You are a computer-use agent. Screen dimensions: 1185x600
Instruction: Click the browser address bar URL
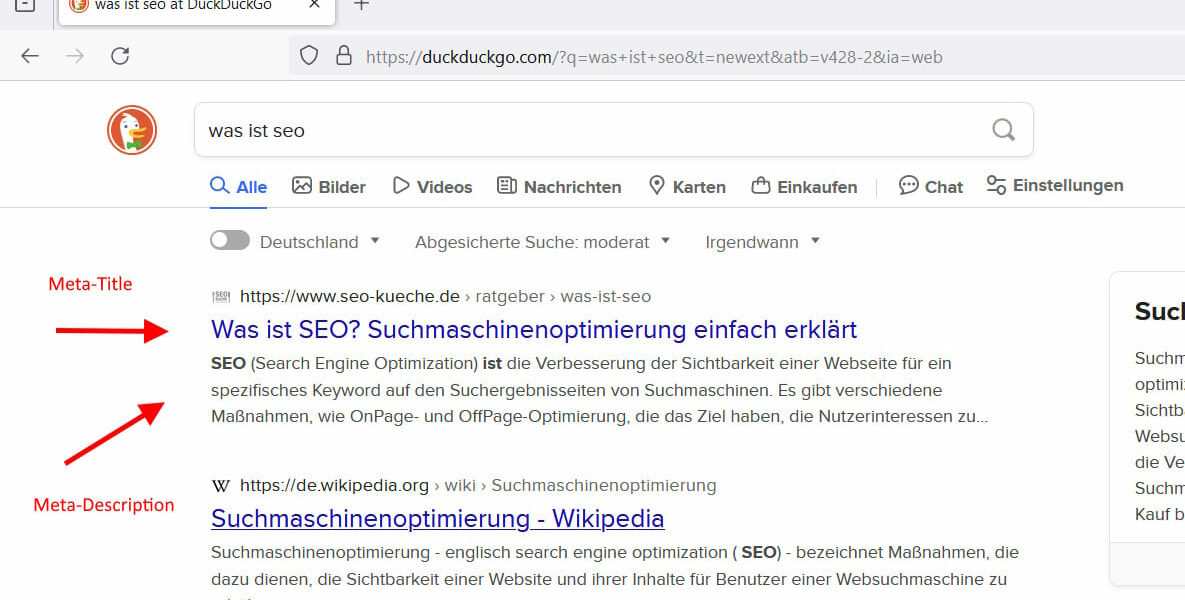click(x=654, y=57)
